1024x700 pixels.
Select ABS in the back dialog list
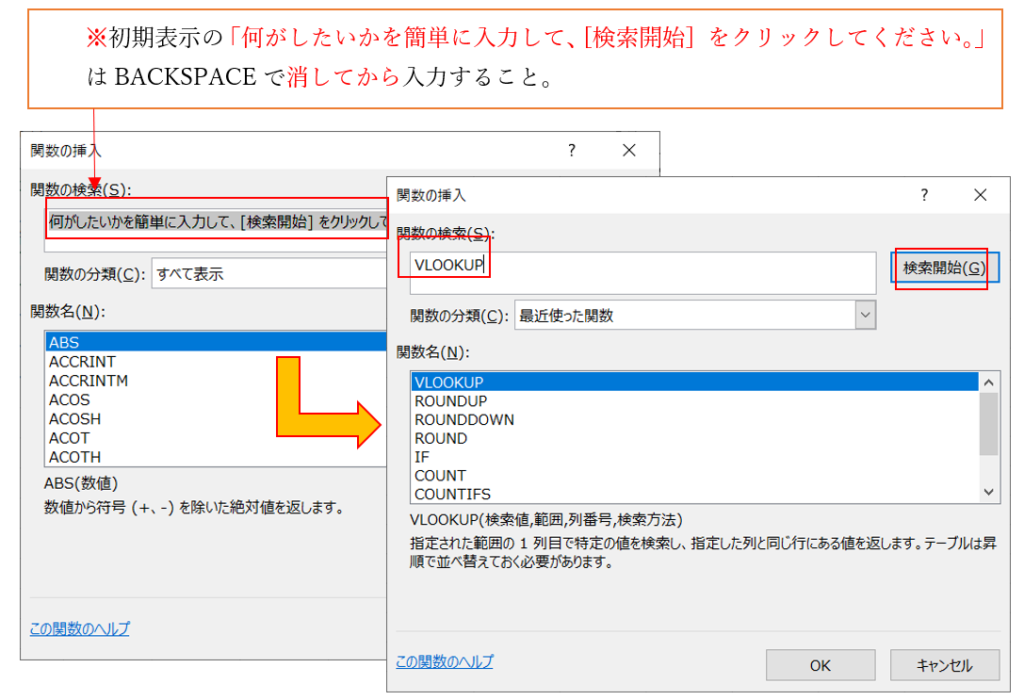click(x=64, y=343)
